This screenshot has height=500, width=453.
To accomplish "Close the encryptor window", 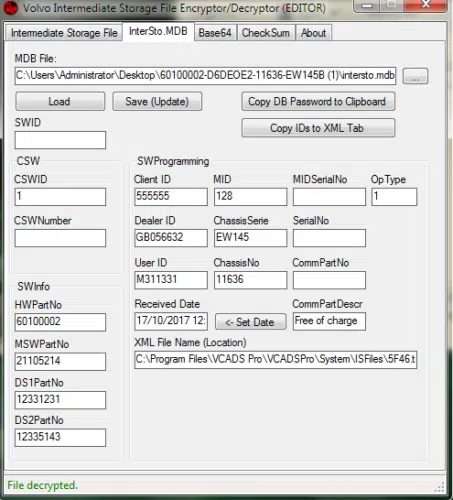I will (x=426, y=5).
